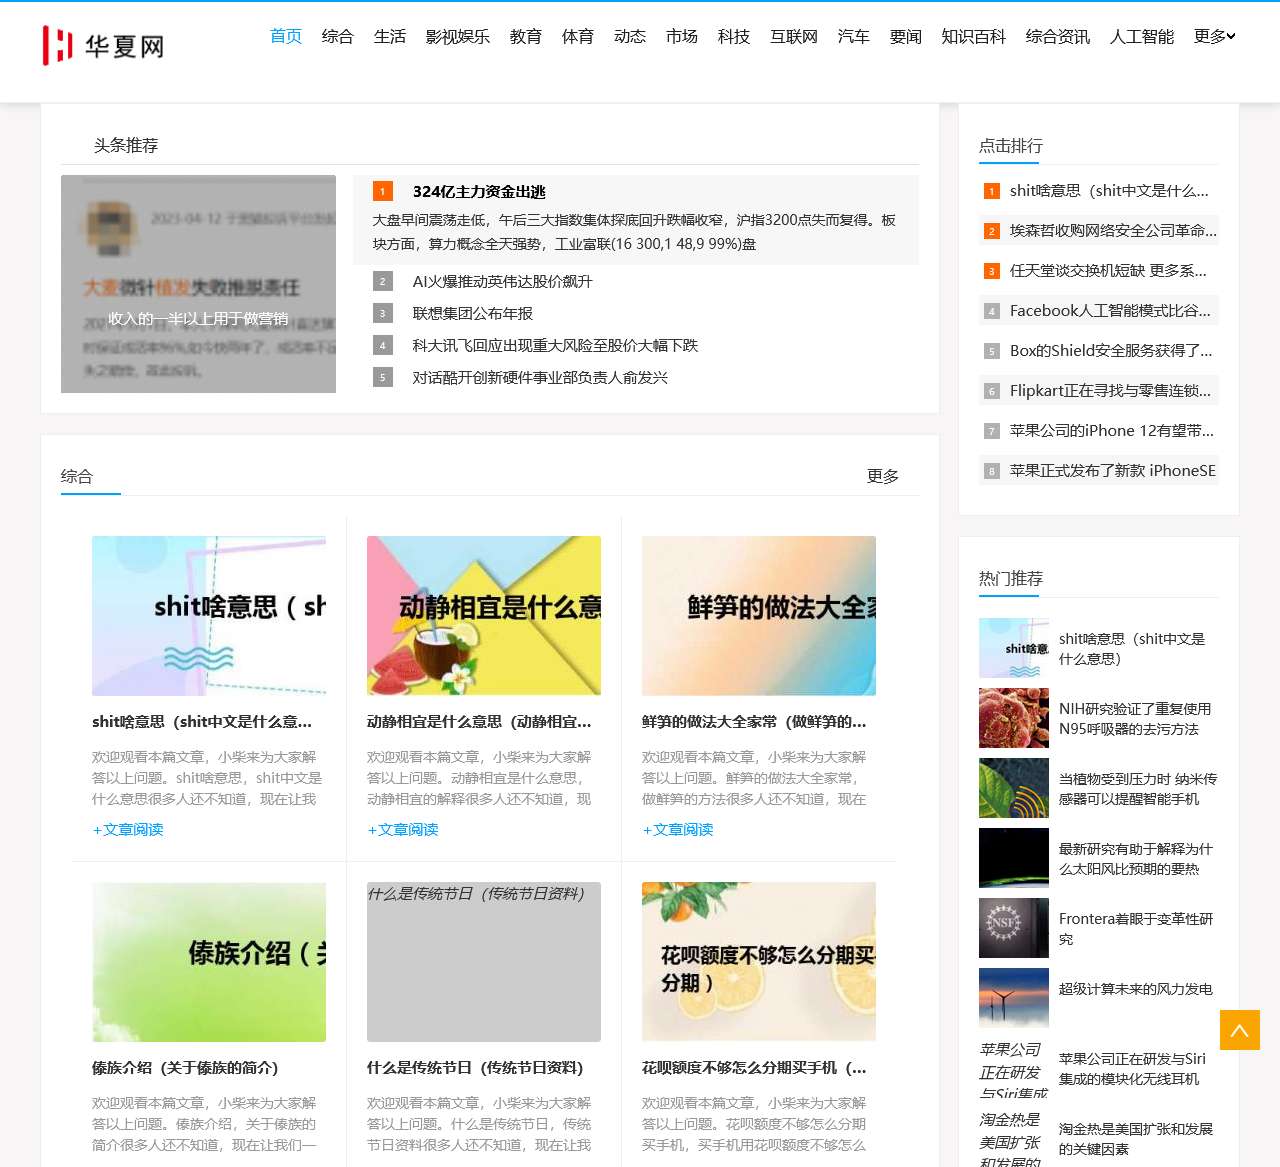
Task: Open the 鲜笋的做法大全 card thumbnail
Action: pyautogui.click(x=759, y=616)
